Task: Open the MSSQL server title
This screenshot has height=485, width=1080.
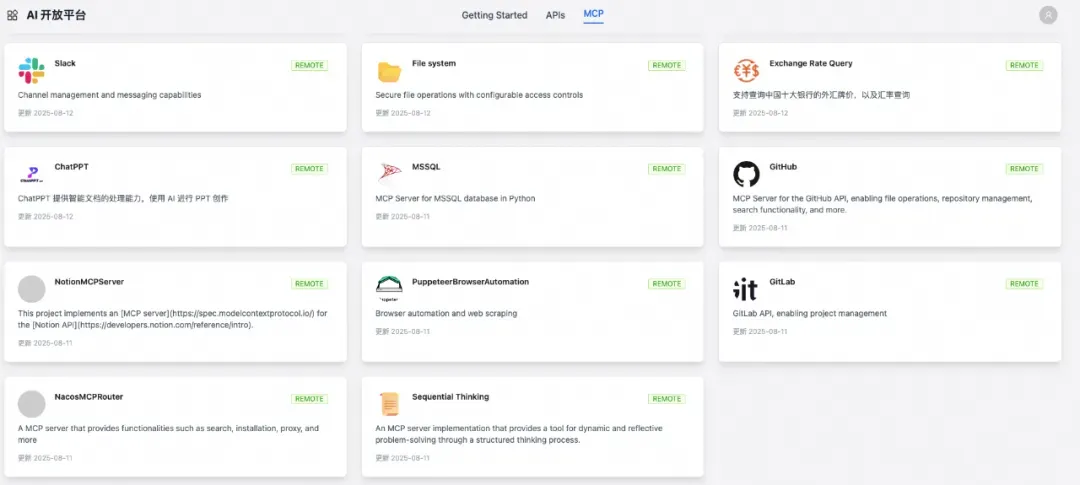Action: click(426, 167)
